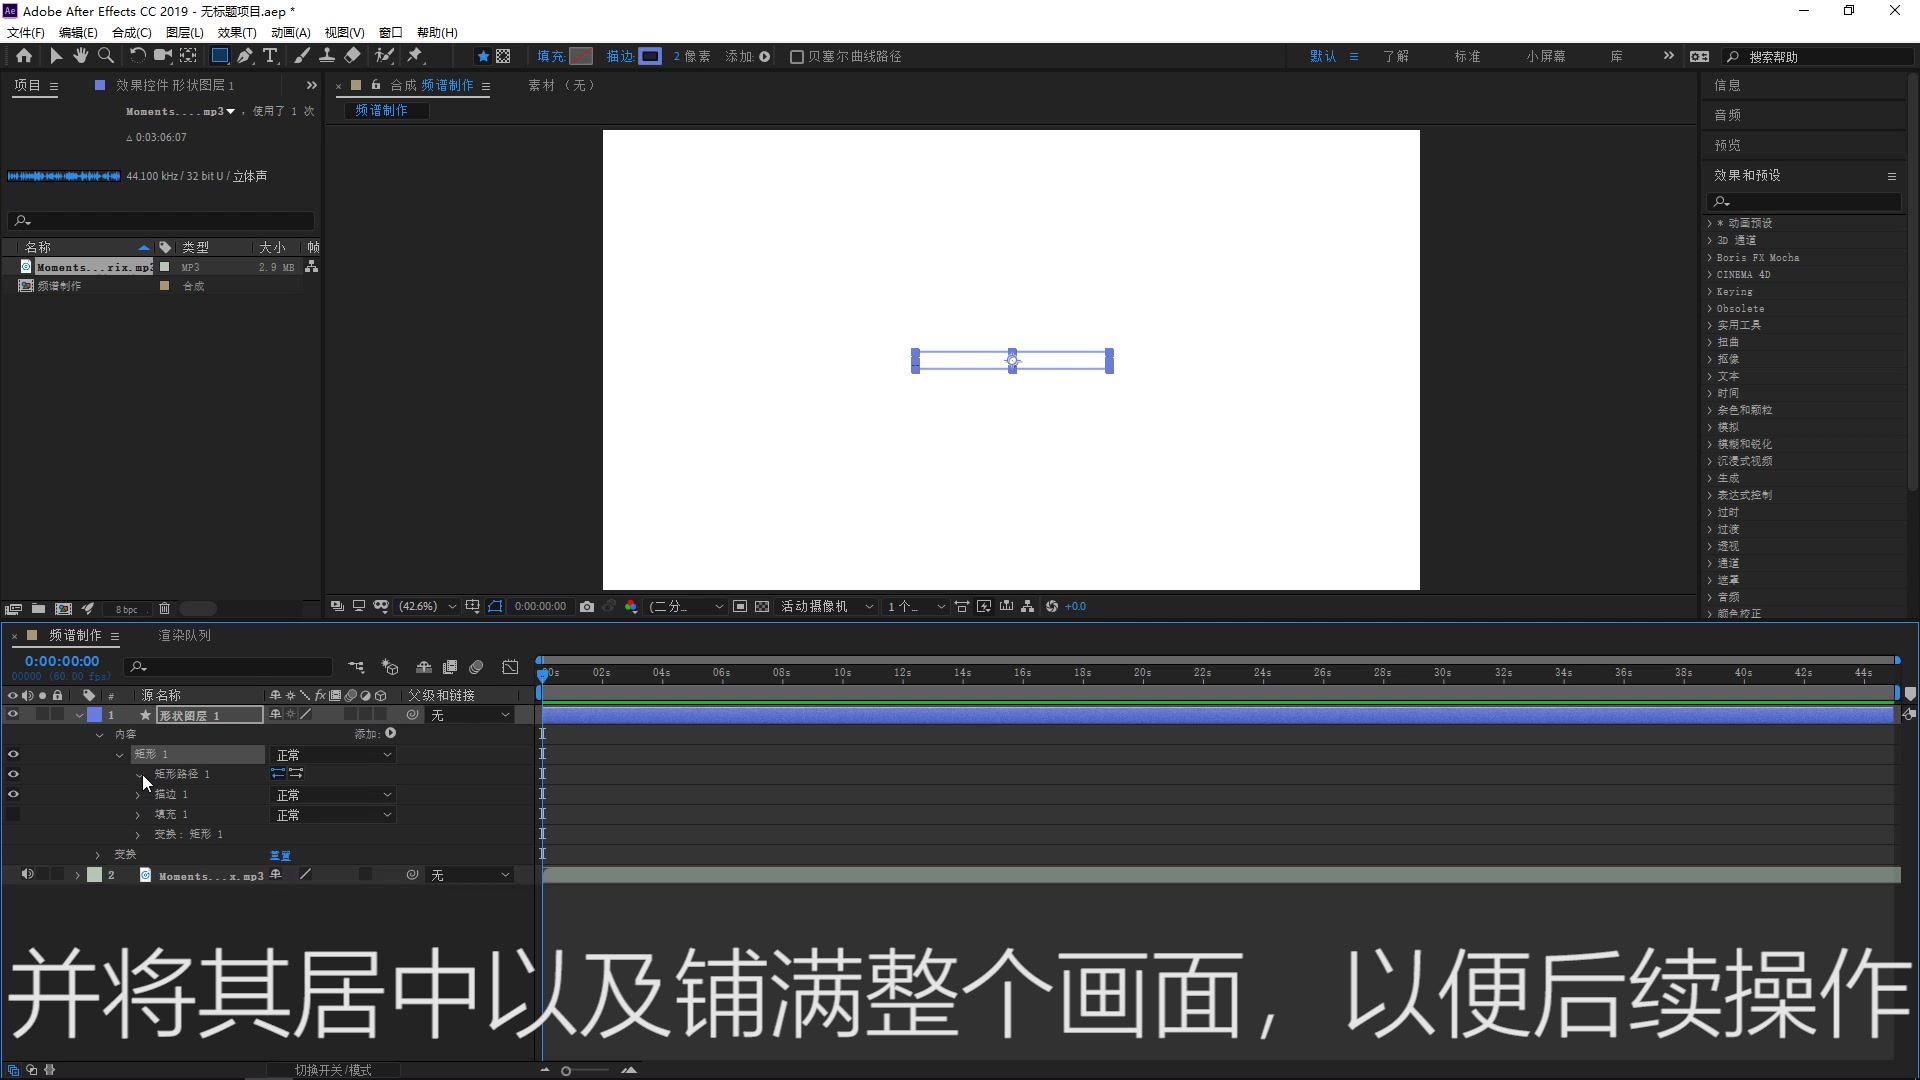Select the Pen tool in the toolbar
The width and height of the screenshot is (1920, 1080).
coord(245,56)
